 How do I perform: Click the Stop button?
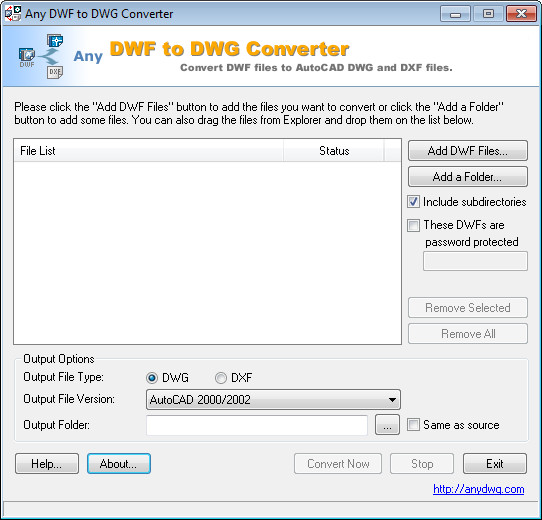pyautogui.click(x=422, y=464)
